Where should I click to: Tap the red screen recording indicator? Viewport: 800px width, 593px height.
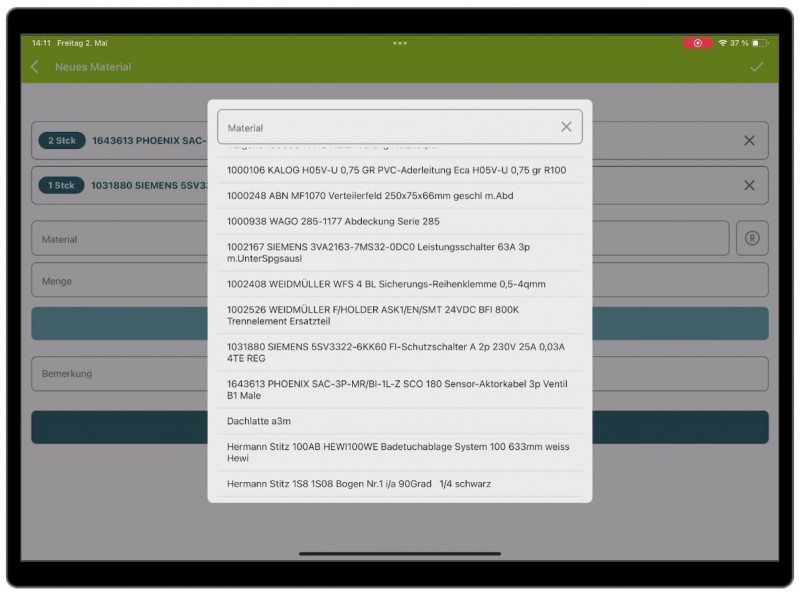point(697,43)
